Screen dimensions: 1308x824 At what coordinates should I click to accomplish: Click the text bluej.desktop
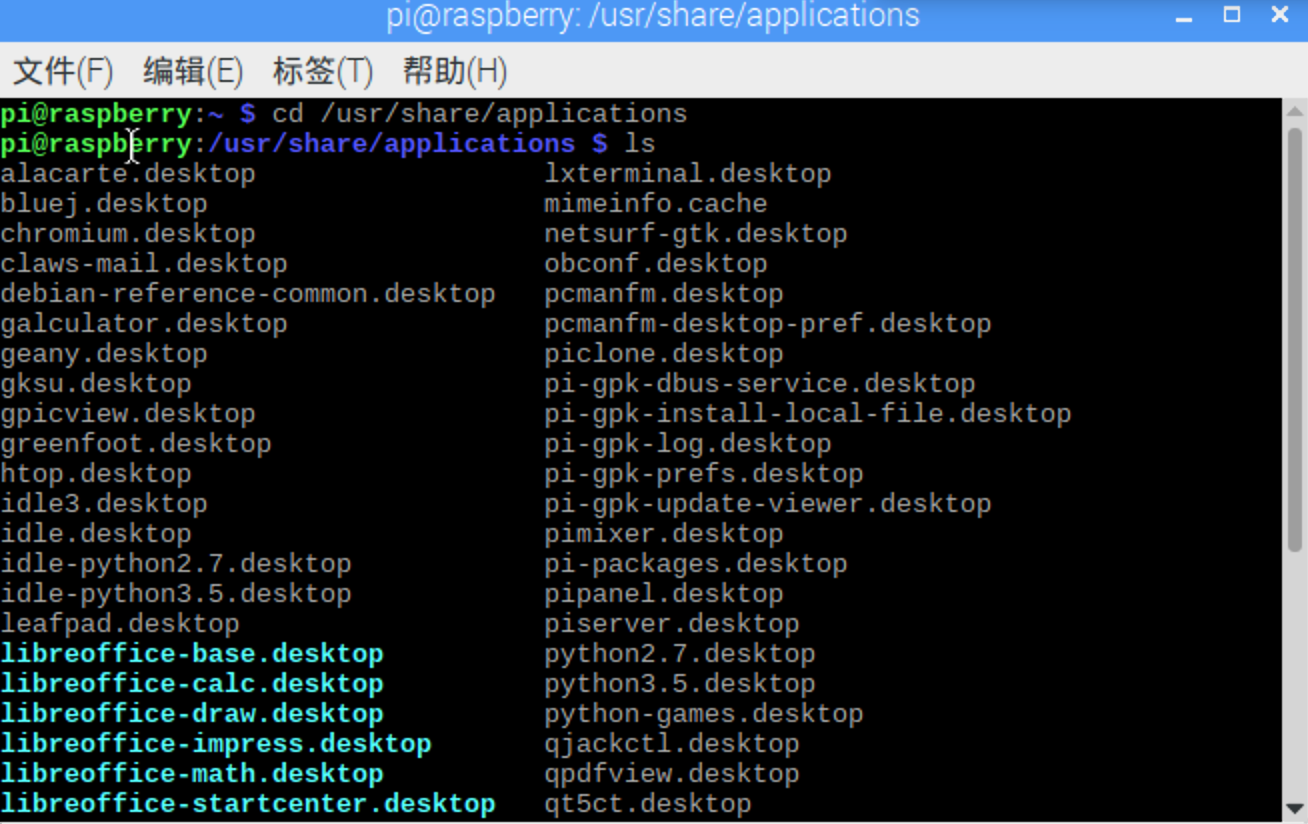104,204
